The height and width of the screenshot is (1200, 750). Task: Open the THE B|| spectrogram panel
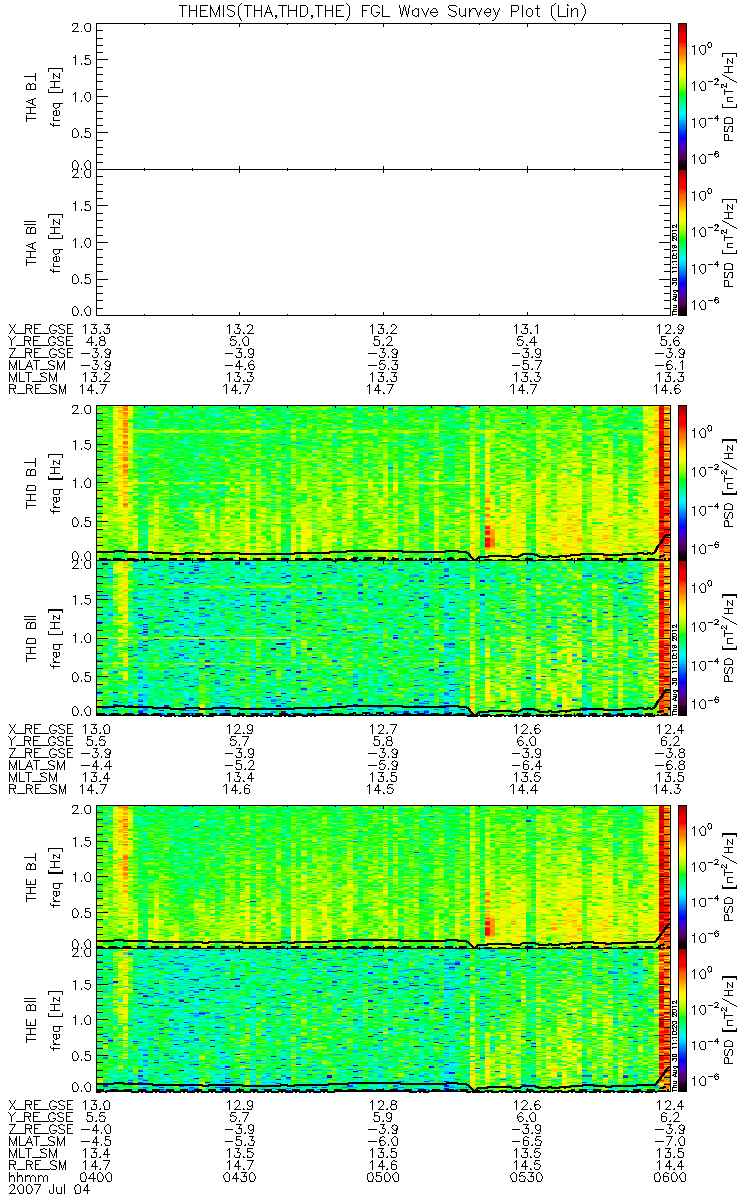[384, 1019]
